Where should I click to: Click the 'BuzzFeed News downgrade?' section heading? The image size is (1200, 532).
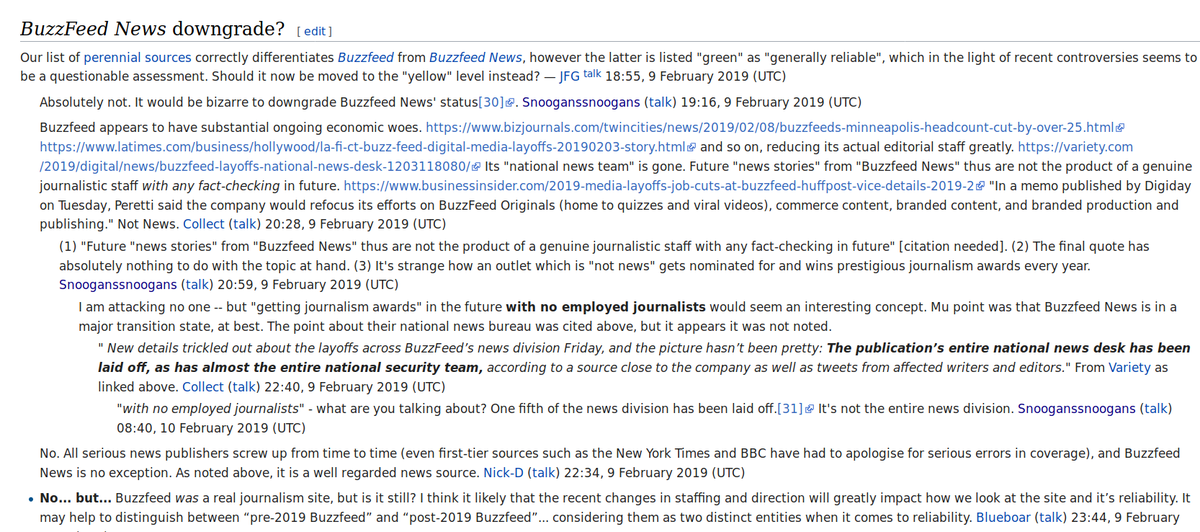(152, 29)
